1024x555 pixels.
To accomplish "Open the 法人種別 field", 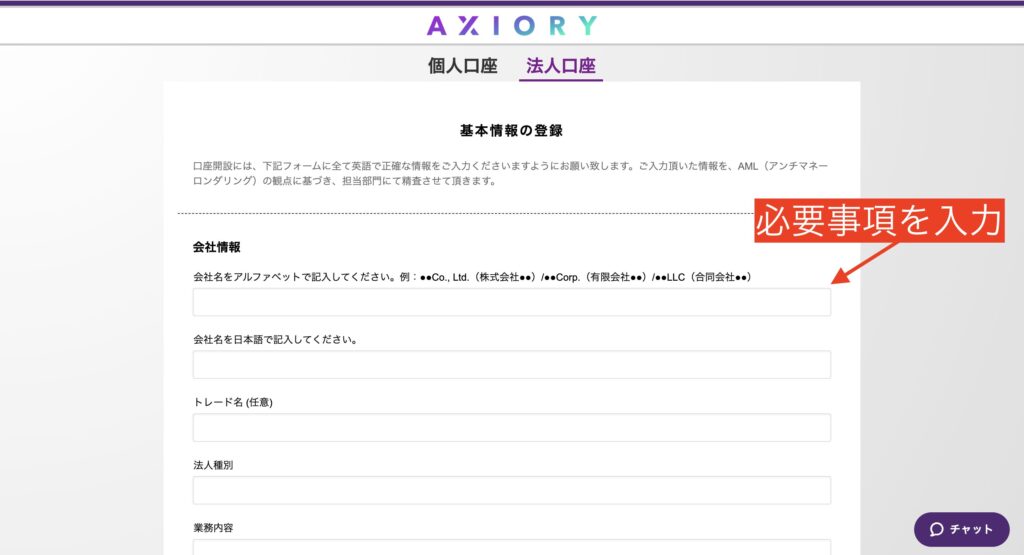I will (511, 490).
